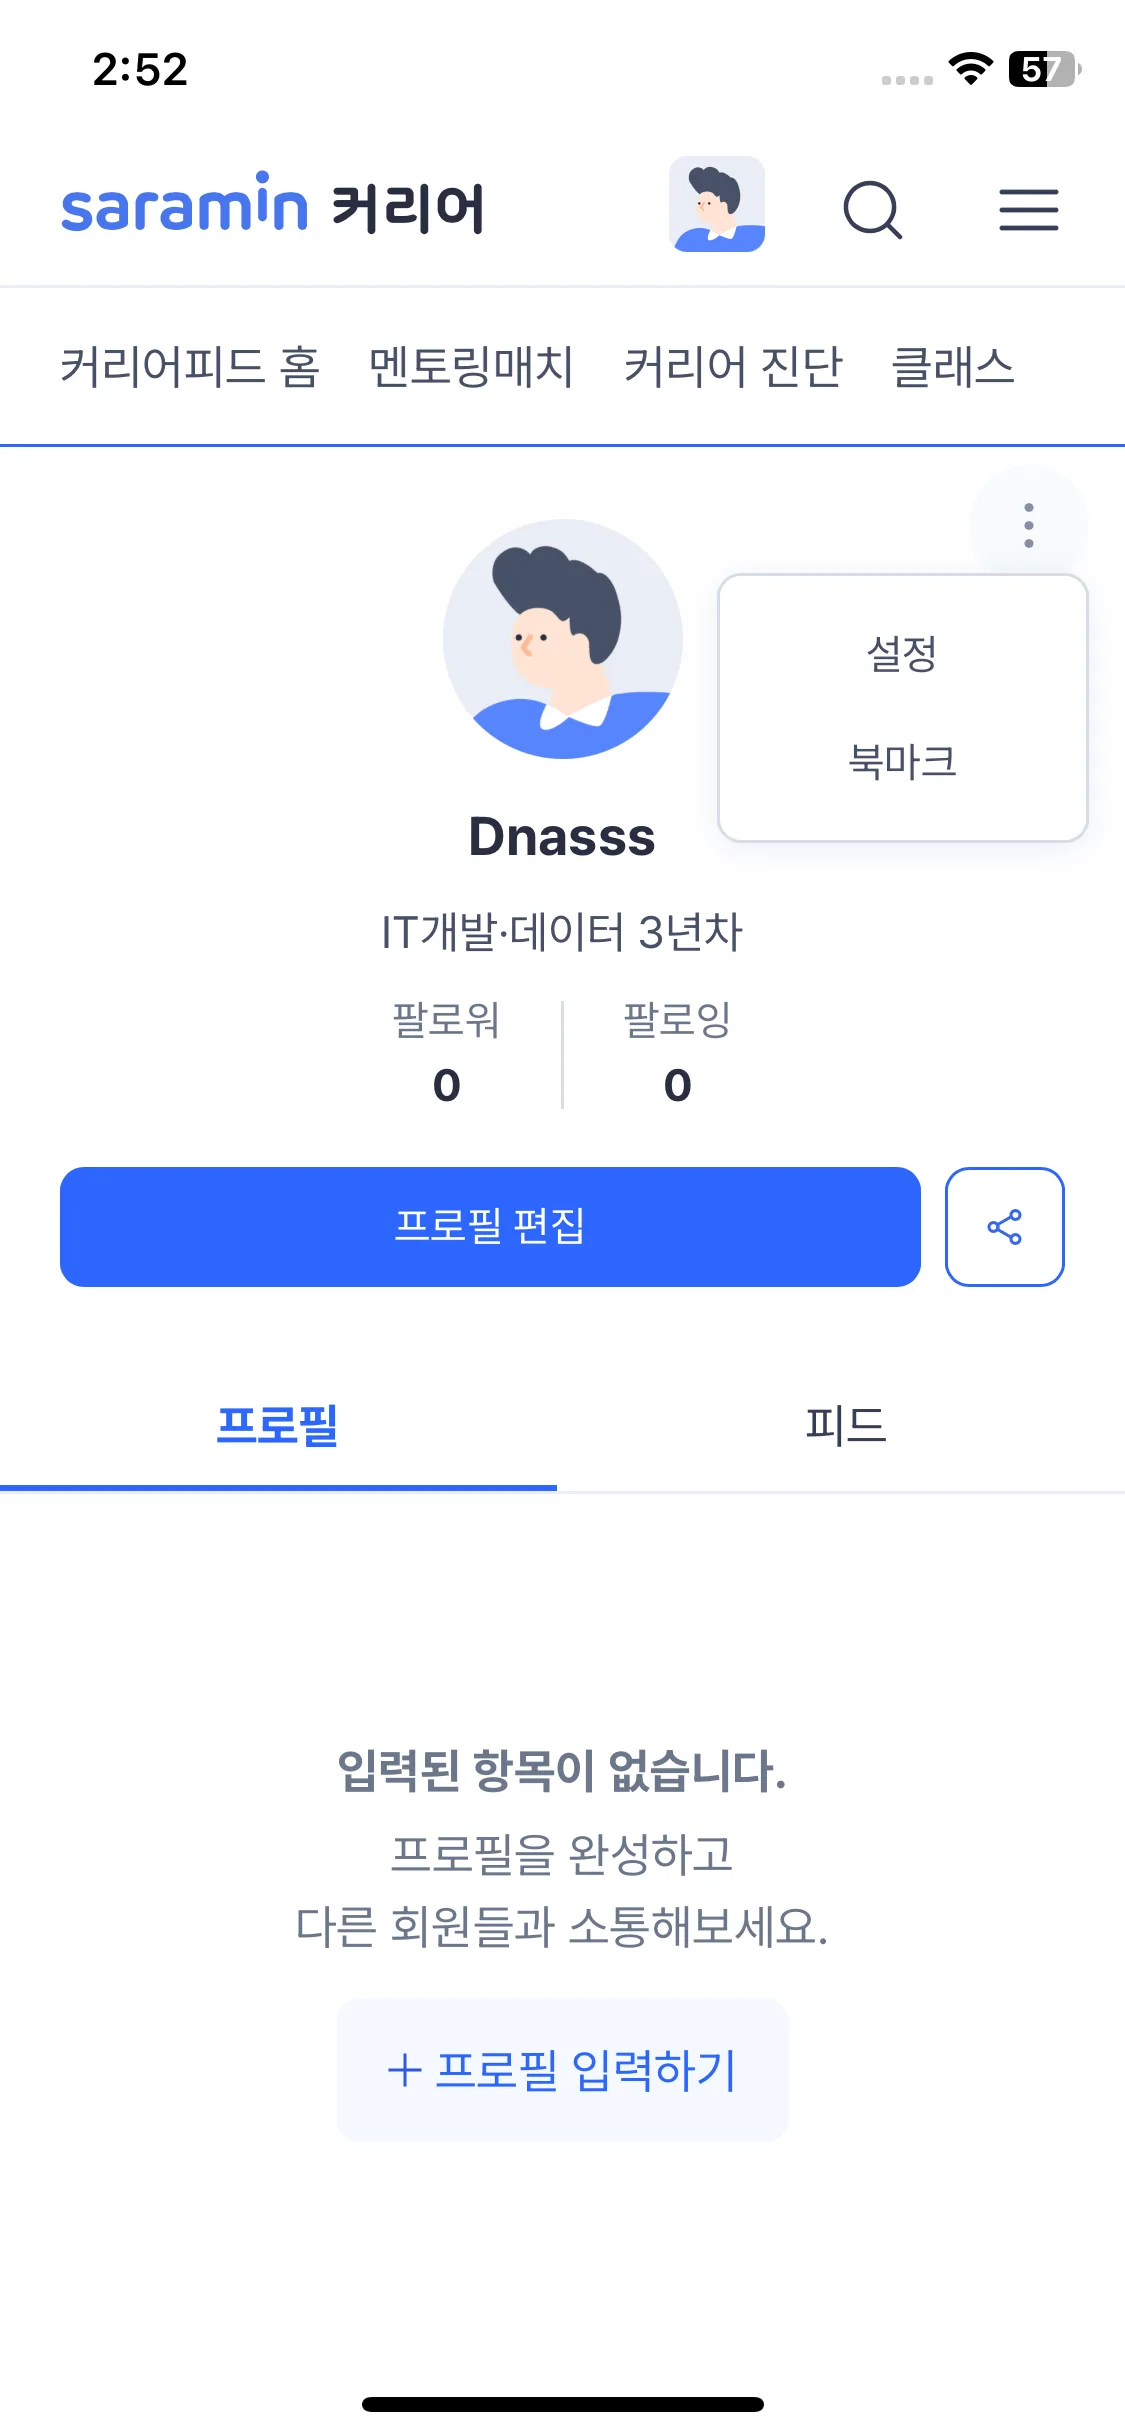Switch to the 피드 tab

(845, 1425)
